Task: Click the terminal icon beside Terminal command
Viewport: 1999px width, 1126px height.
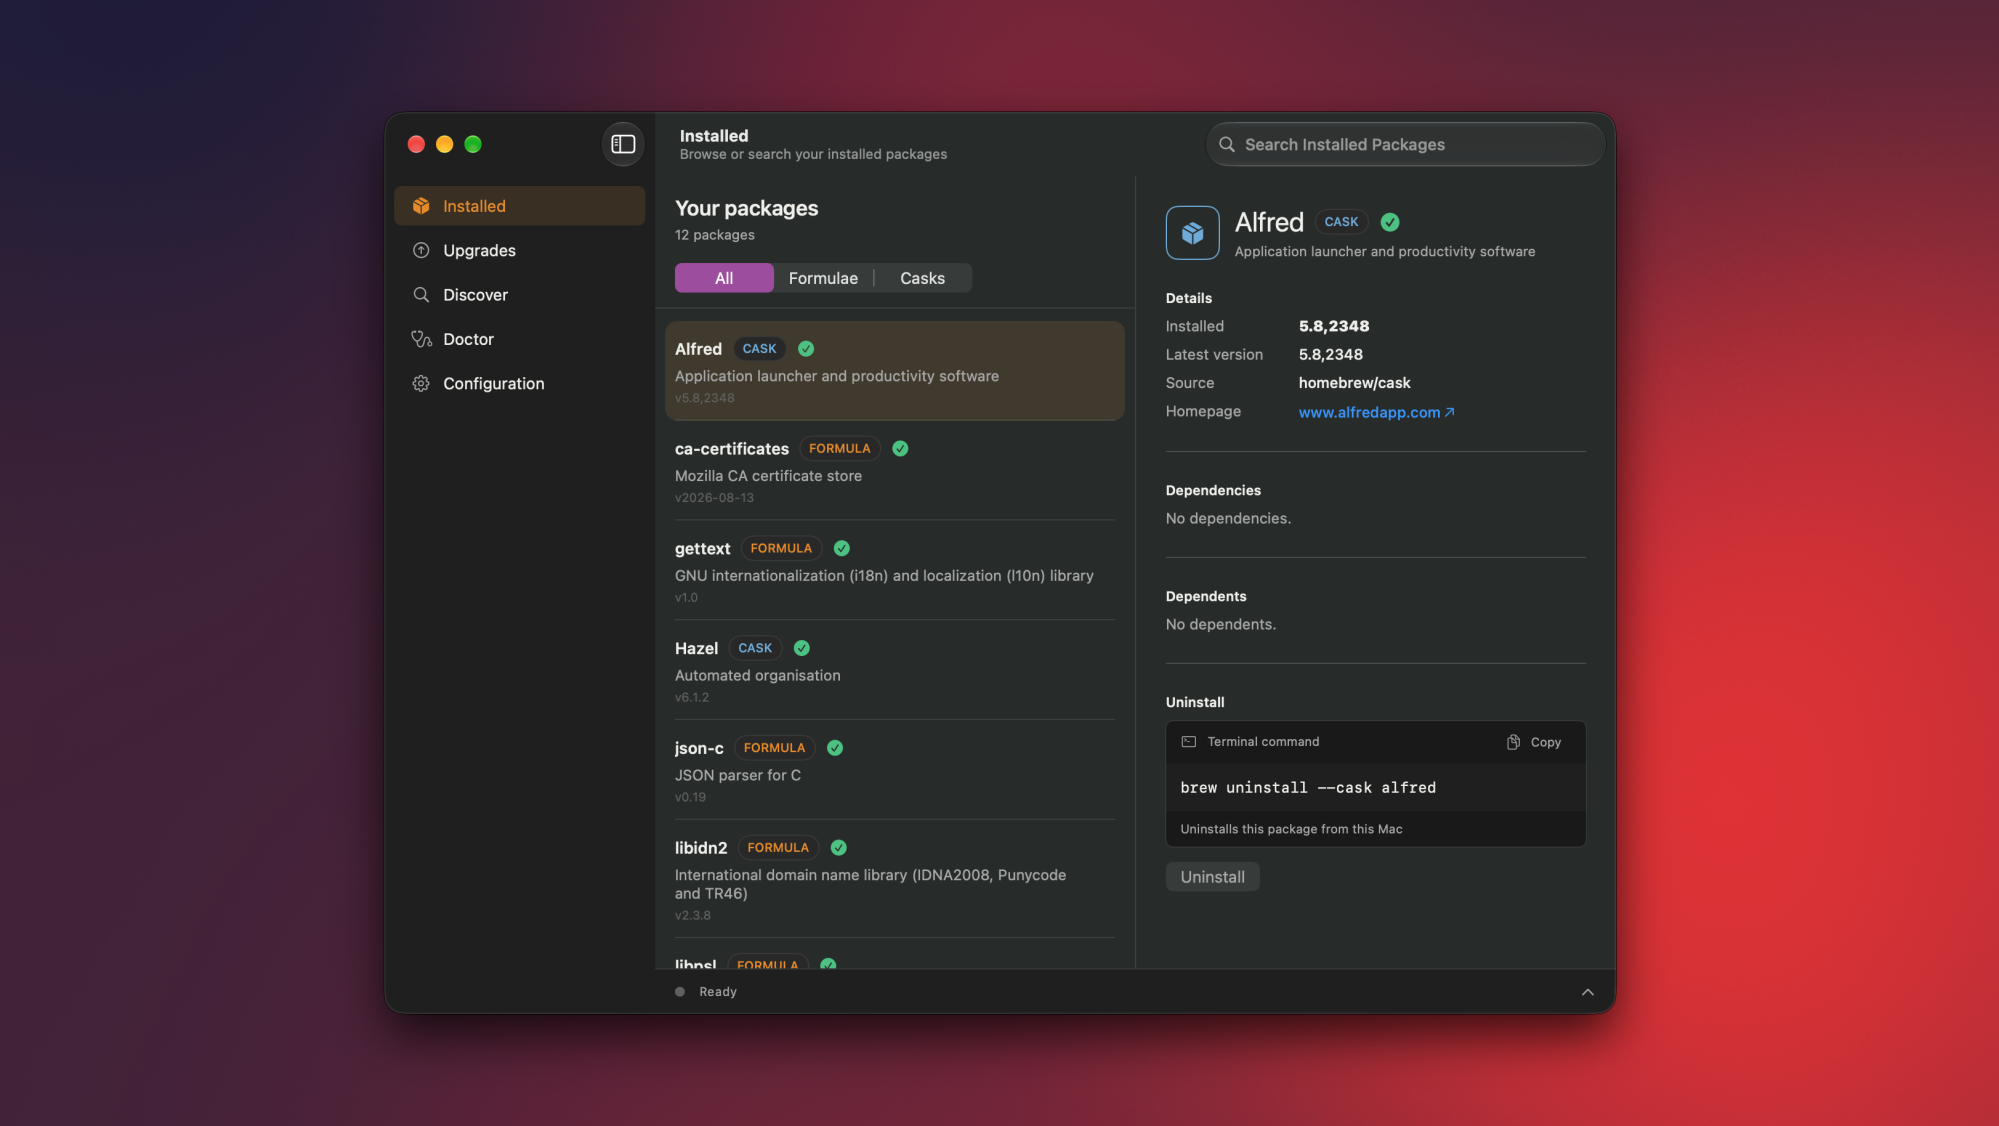Action: click(x=1189, y=742)
